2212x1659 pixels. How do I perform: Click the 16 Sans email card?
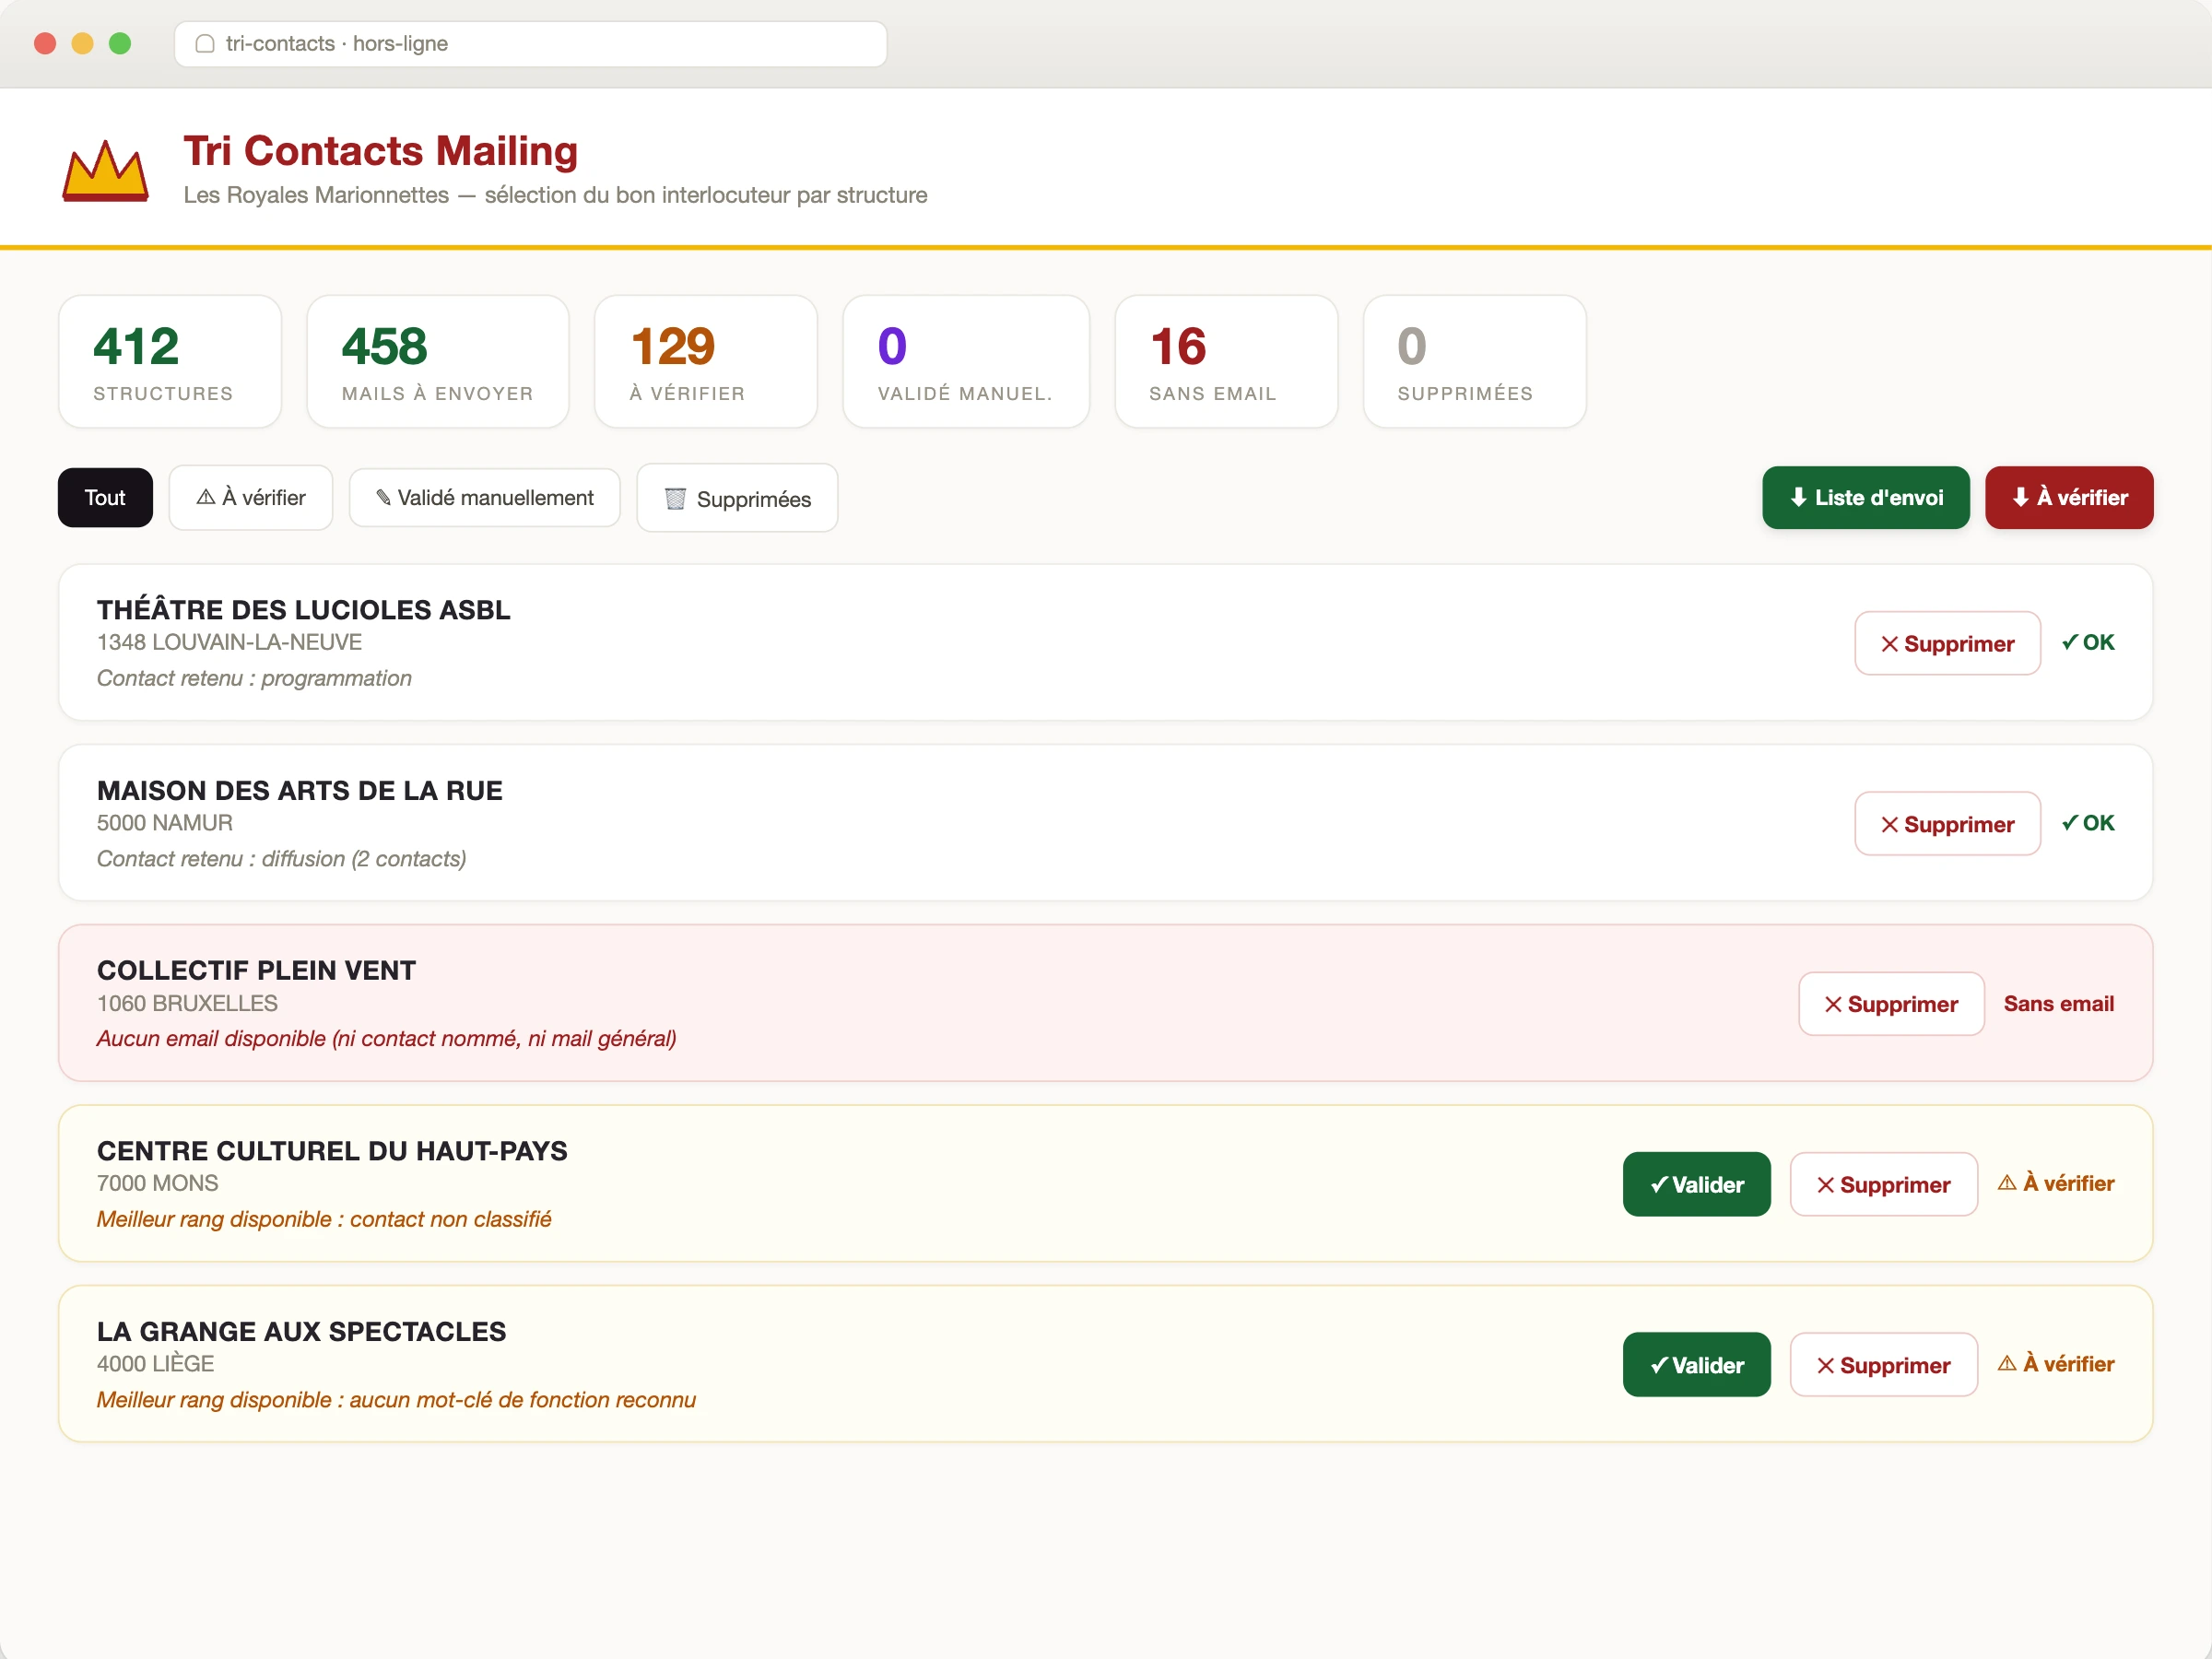[1226, 361]
